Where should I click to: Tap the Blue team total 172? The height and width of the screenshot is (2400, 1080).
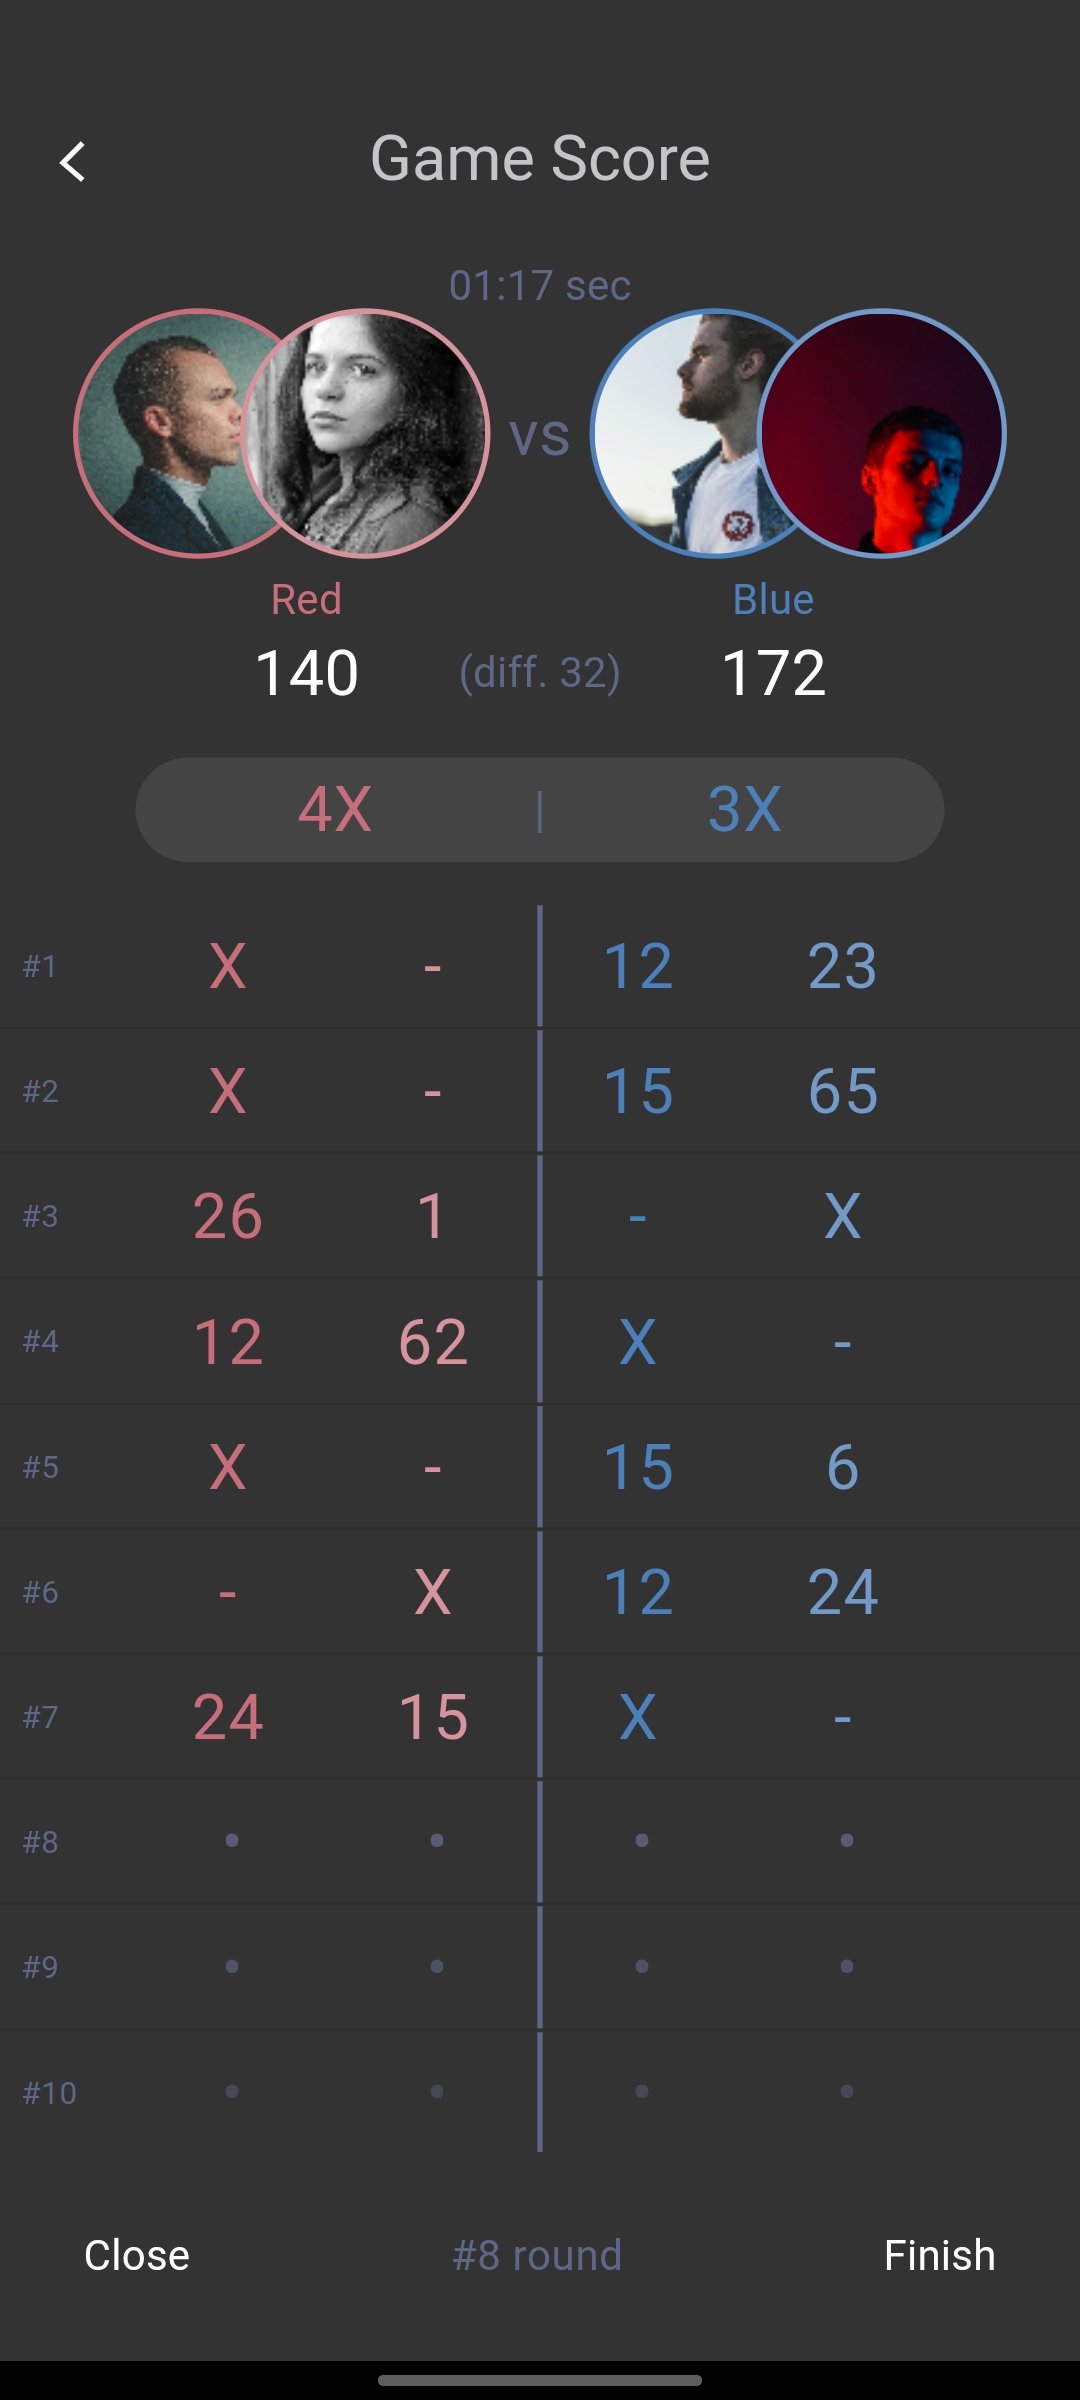(x=773, y=672)
